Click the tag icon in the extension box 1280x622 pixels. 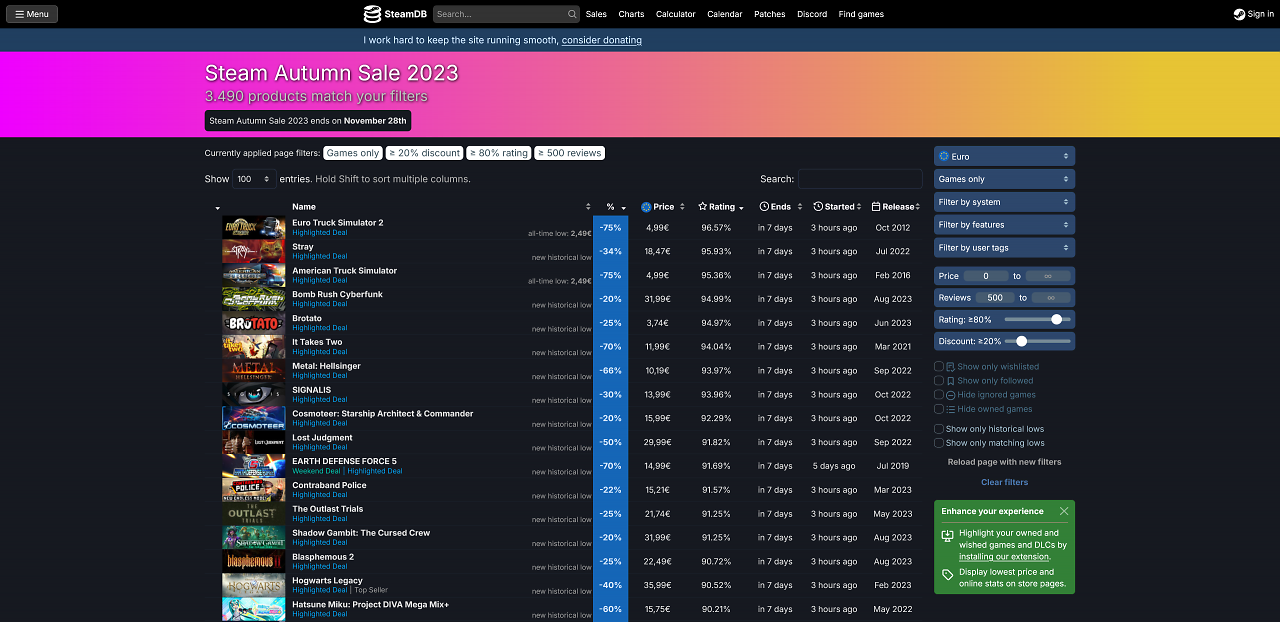click(948, 575)
